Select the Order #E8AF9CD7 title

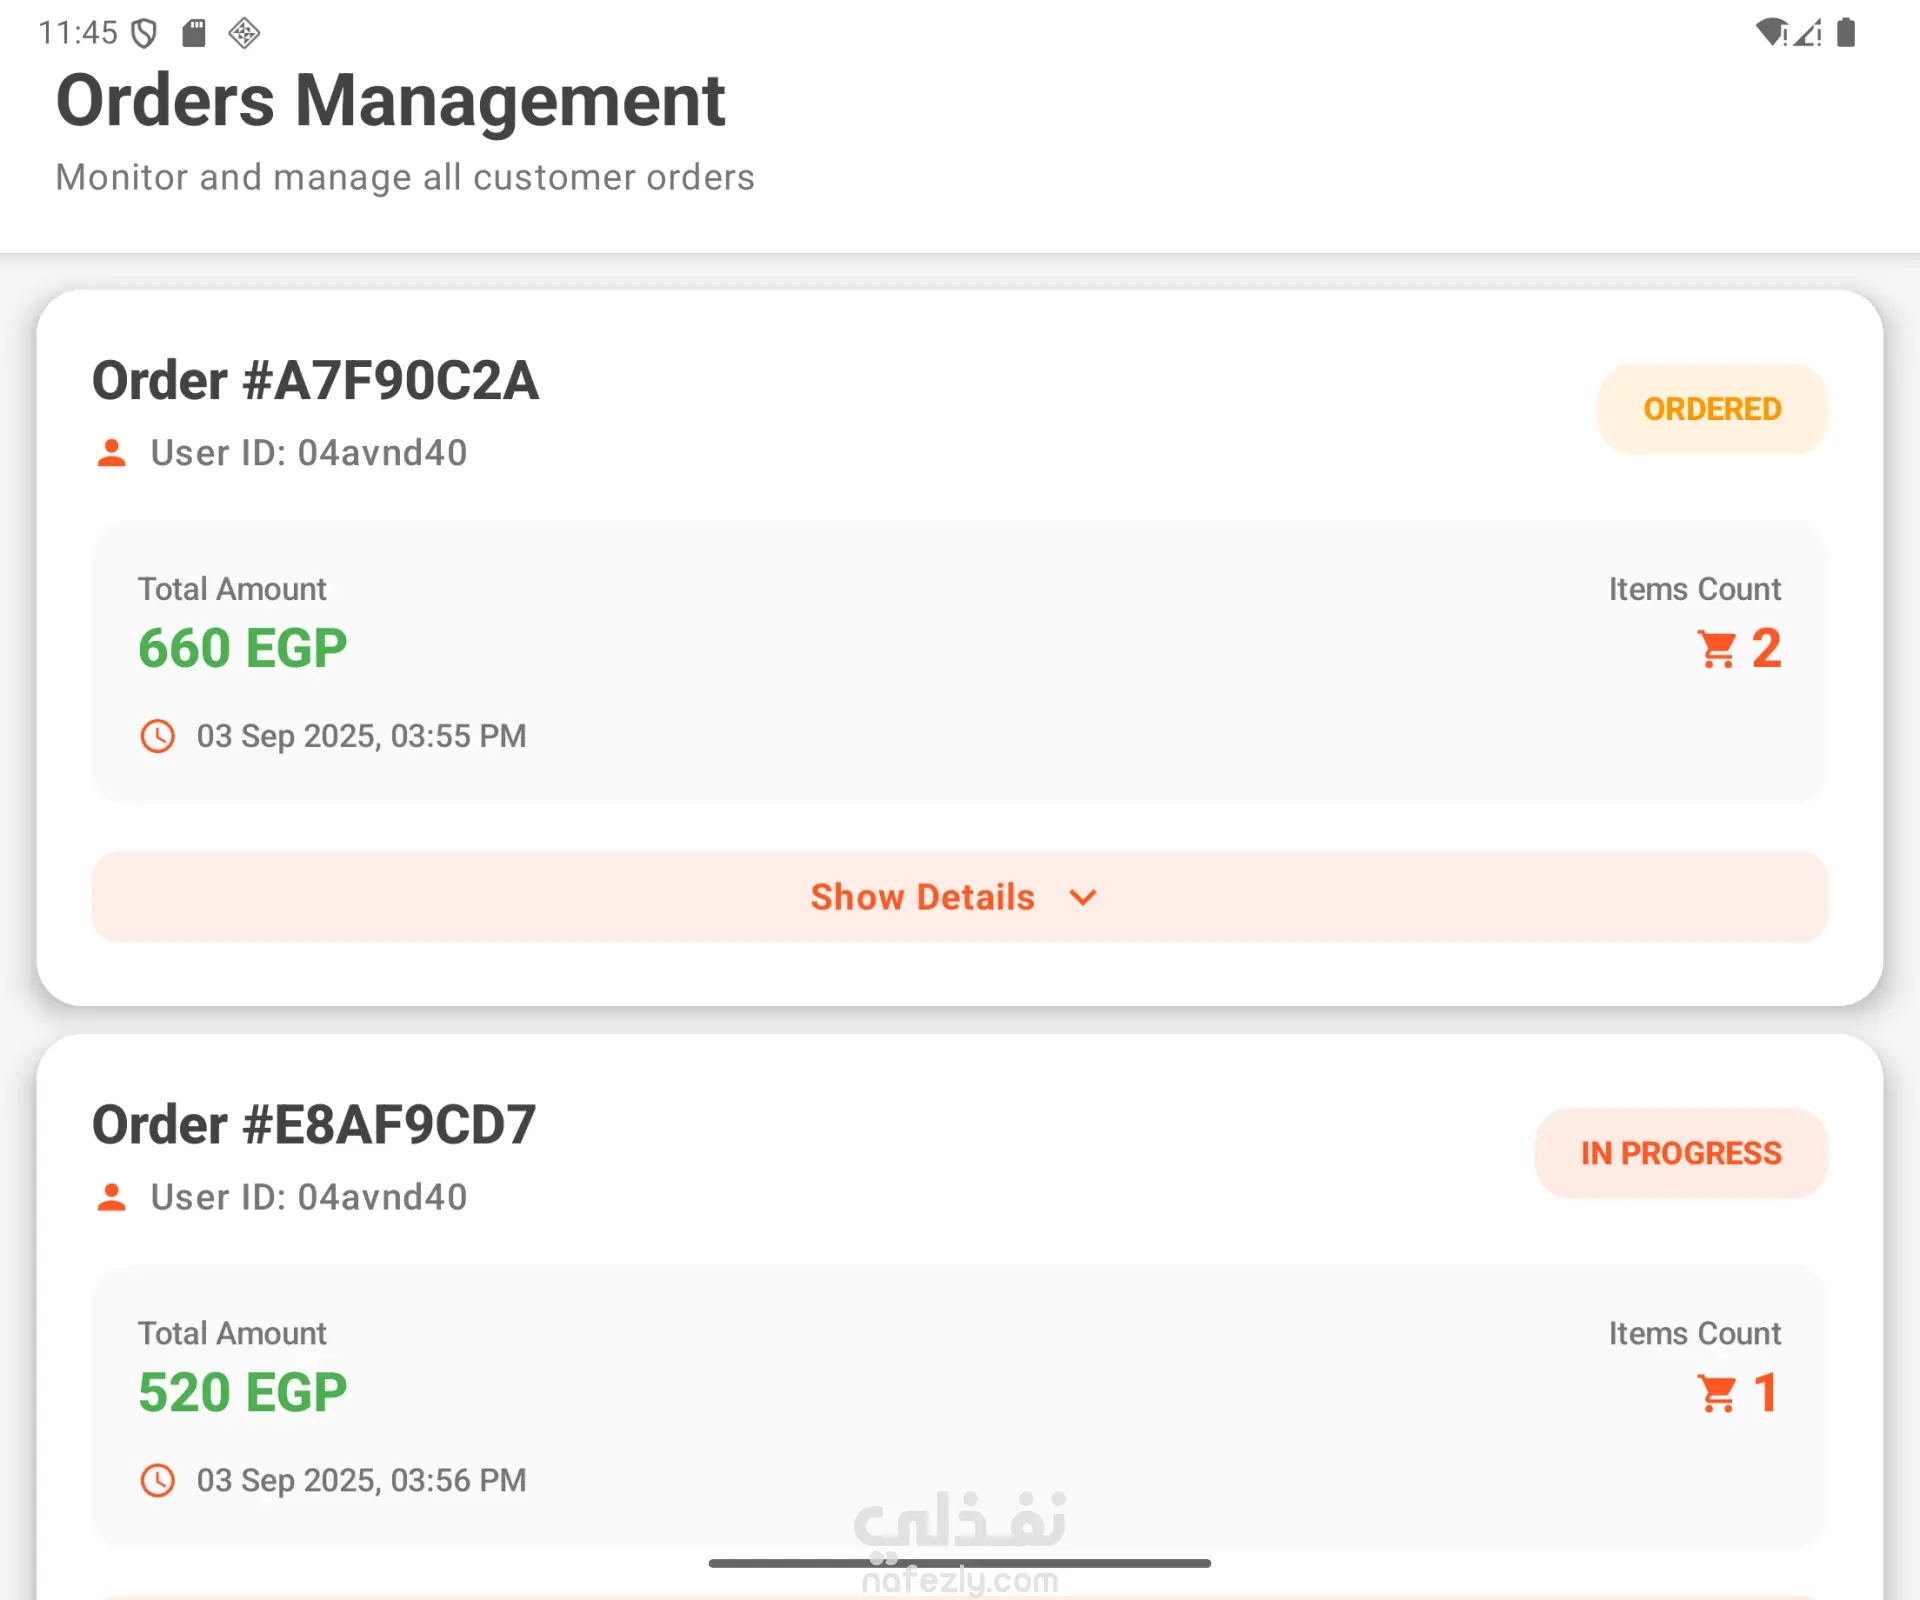coord(314,1125)
